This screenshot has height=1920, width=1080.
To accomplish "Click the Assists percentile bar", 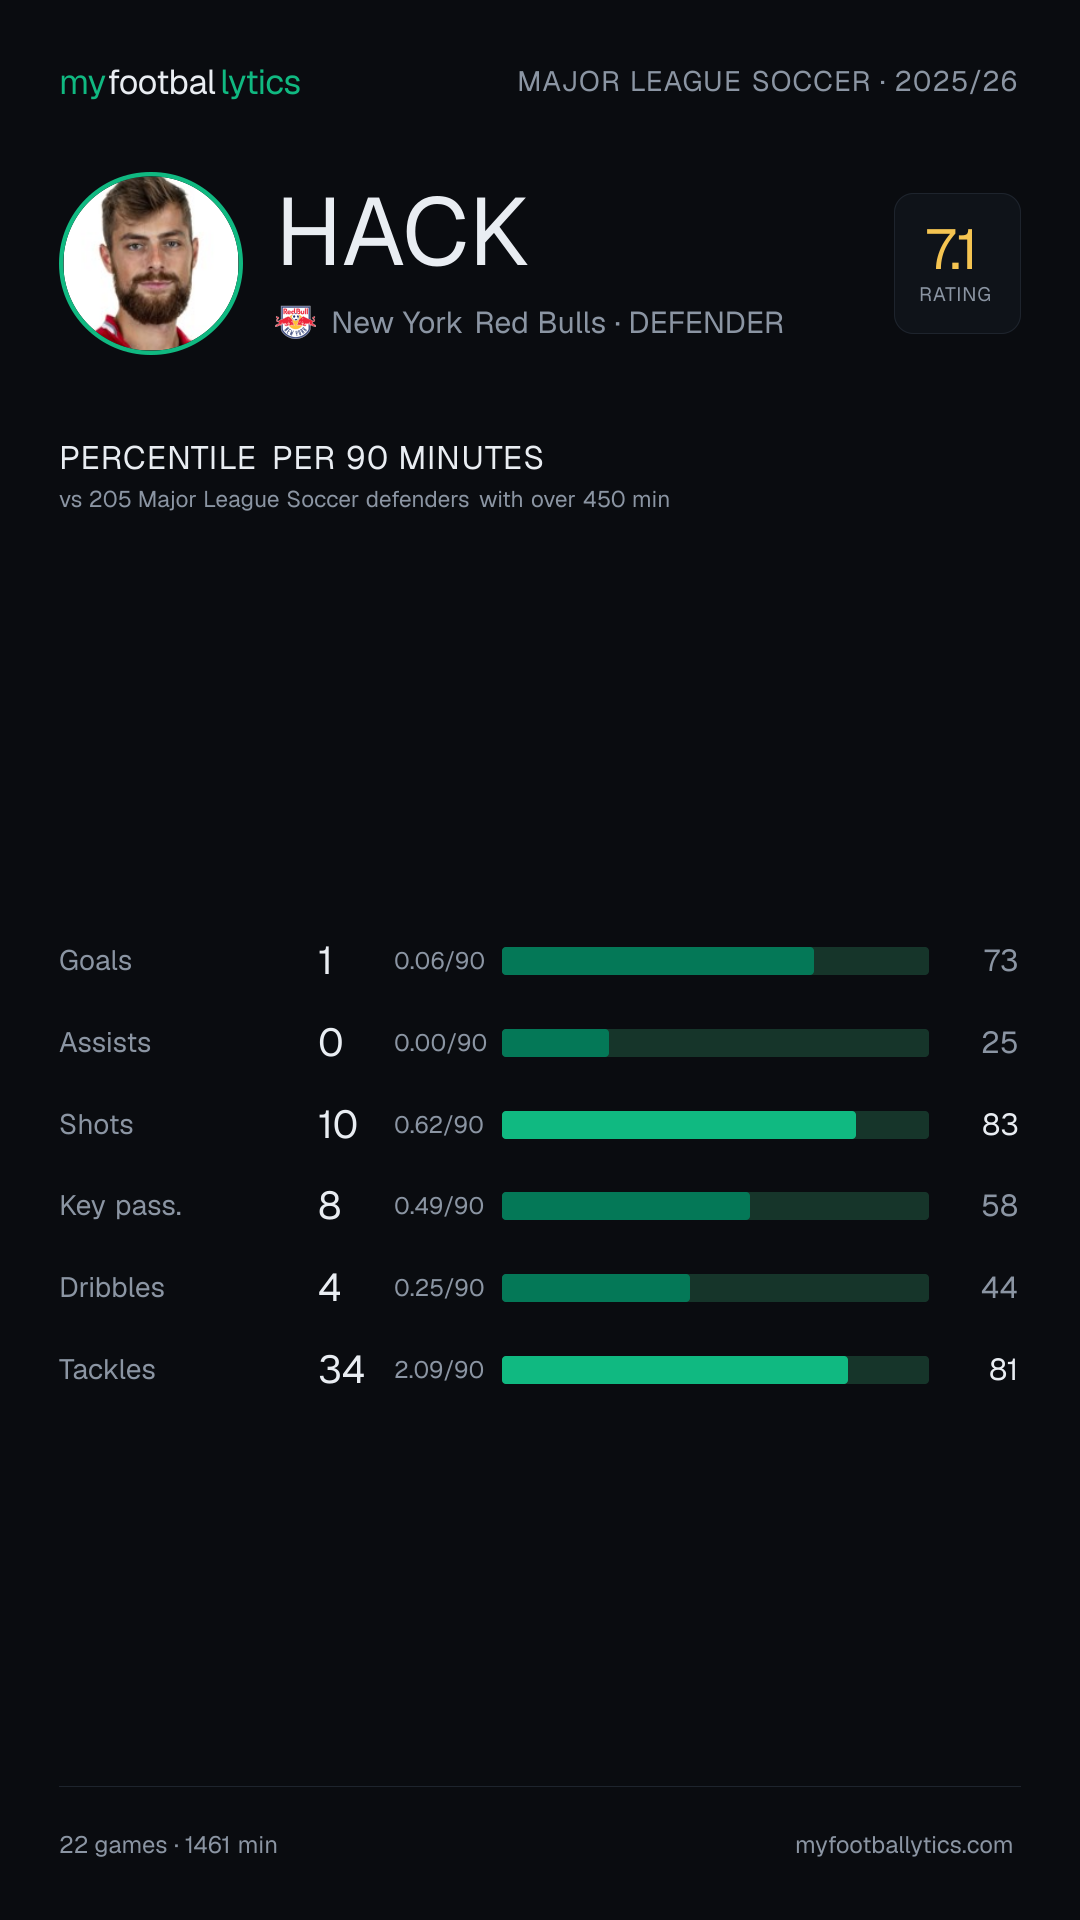I will pyautogui.click(x=715, y=1043).
